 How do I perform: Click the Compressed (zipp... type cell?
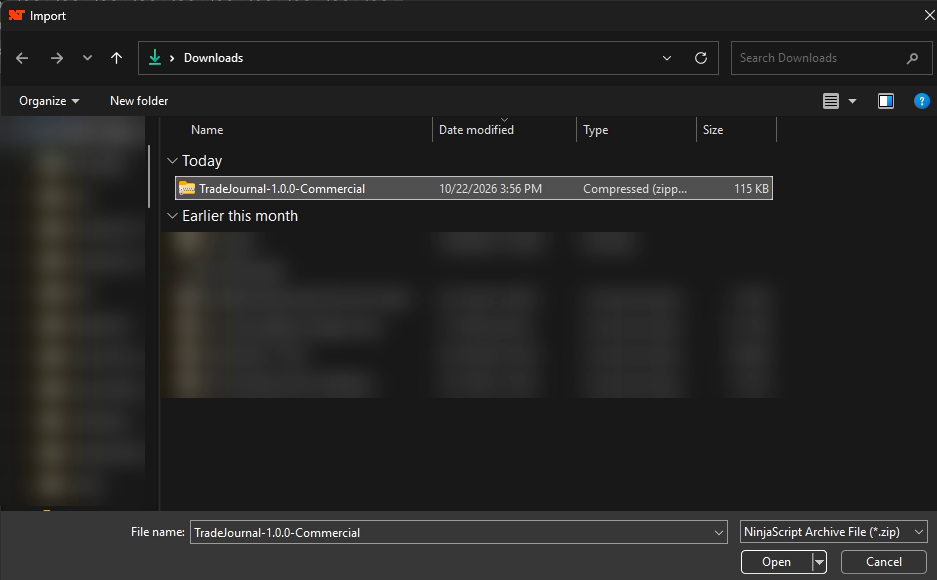635,189
